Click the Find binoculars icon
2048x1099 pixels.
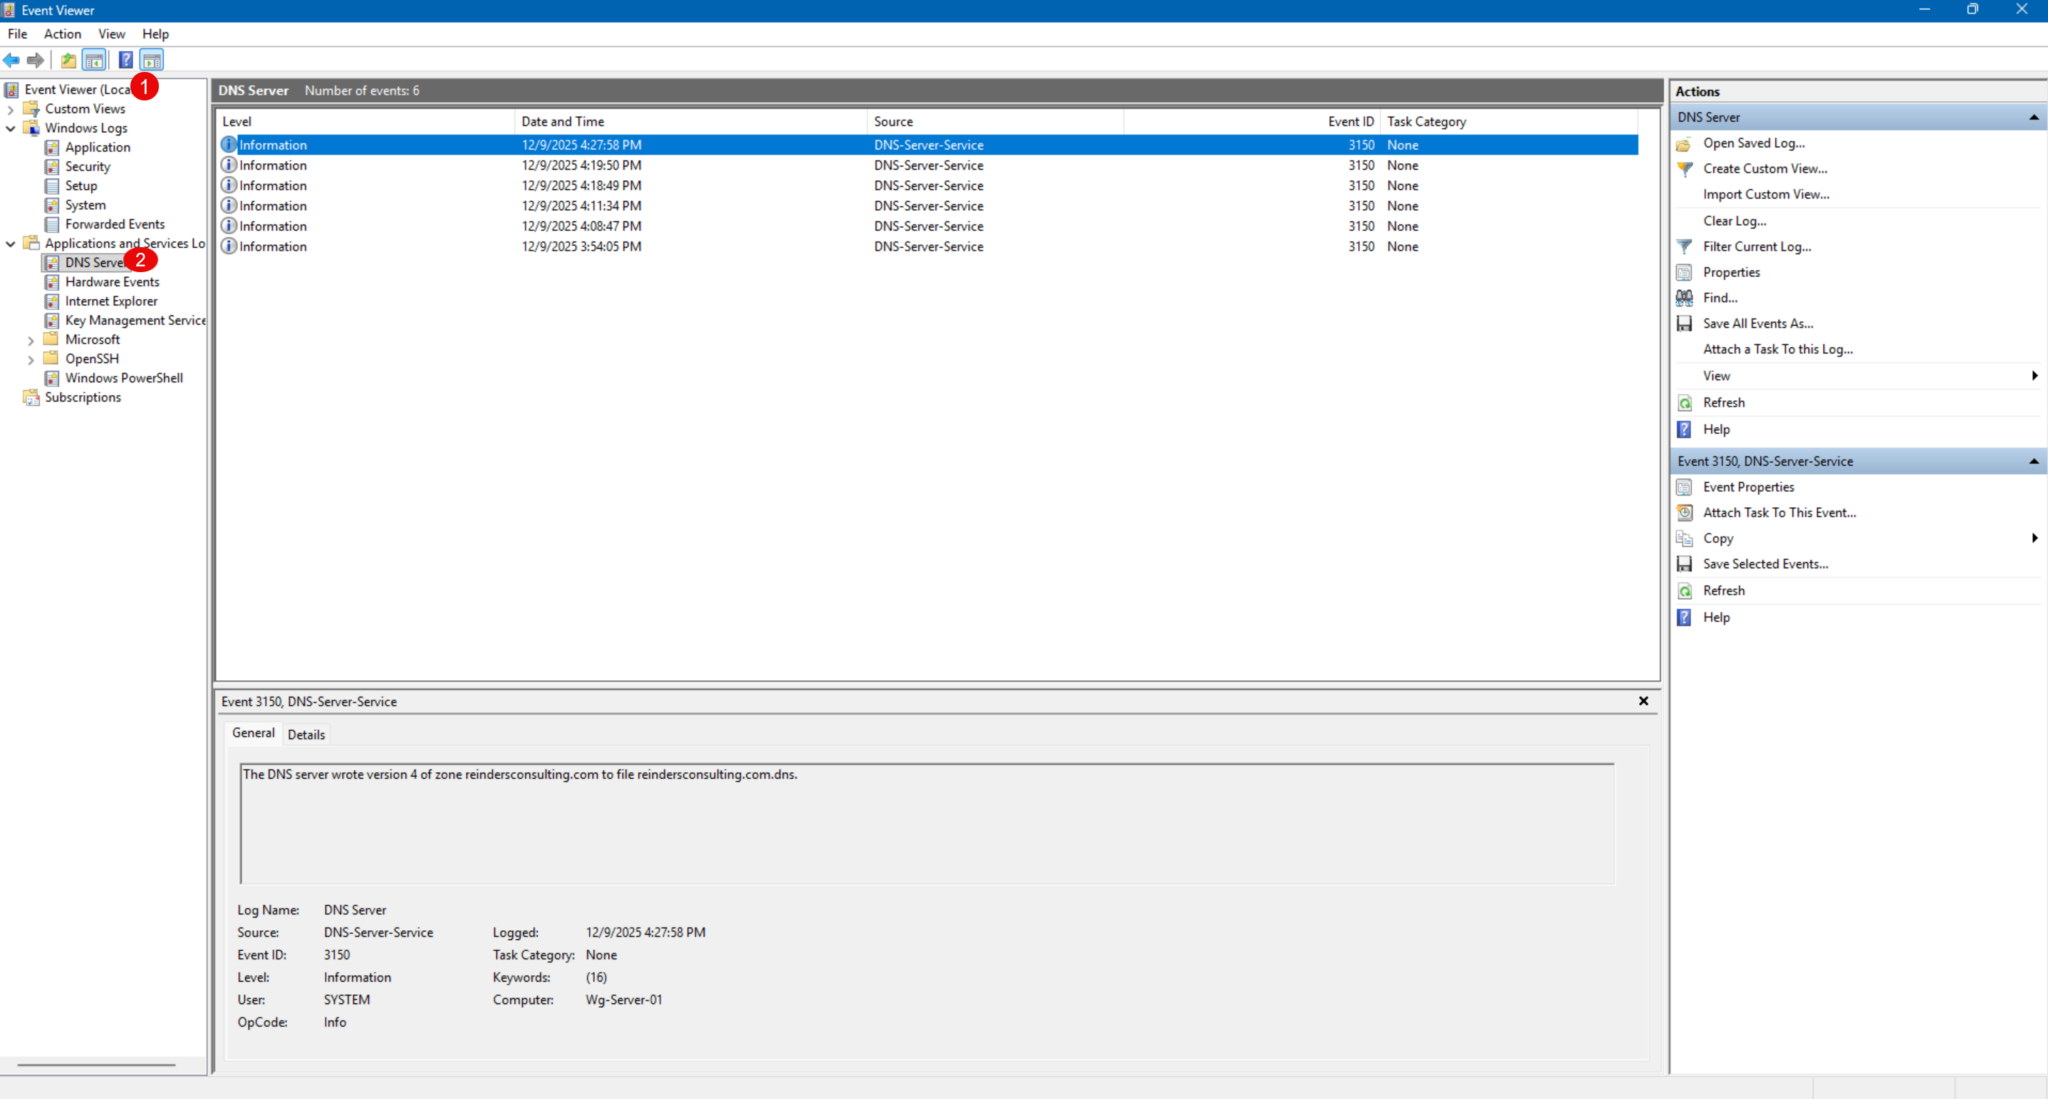tap(1684, 297)
